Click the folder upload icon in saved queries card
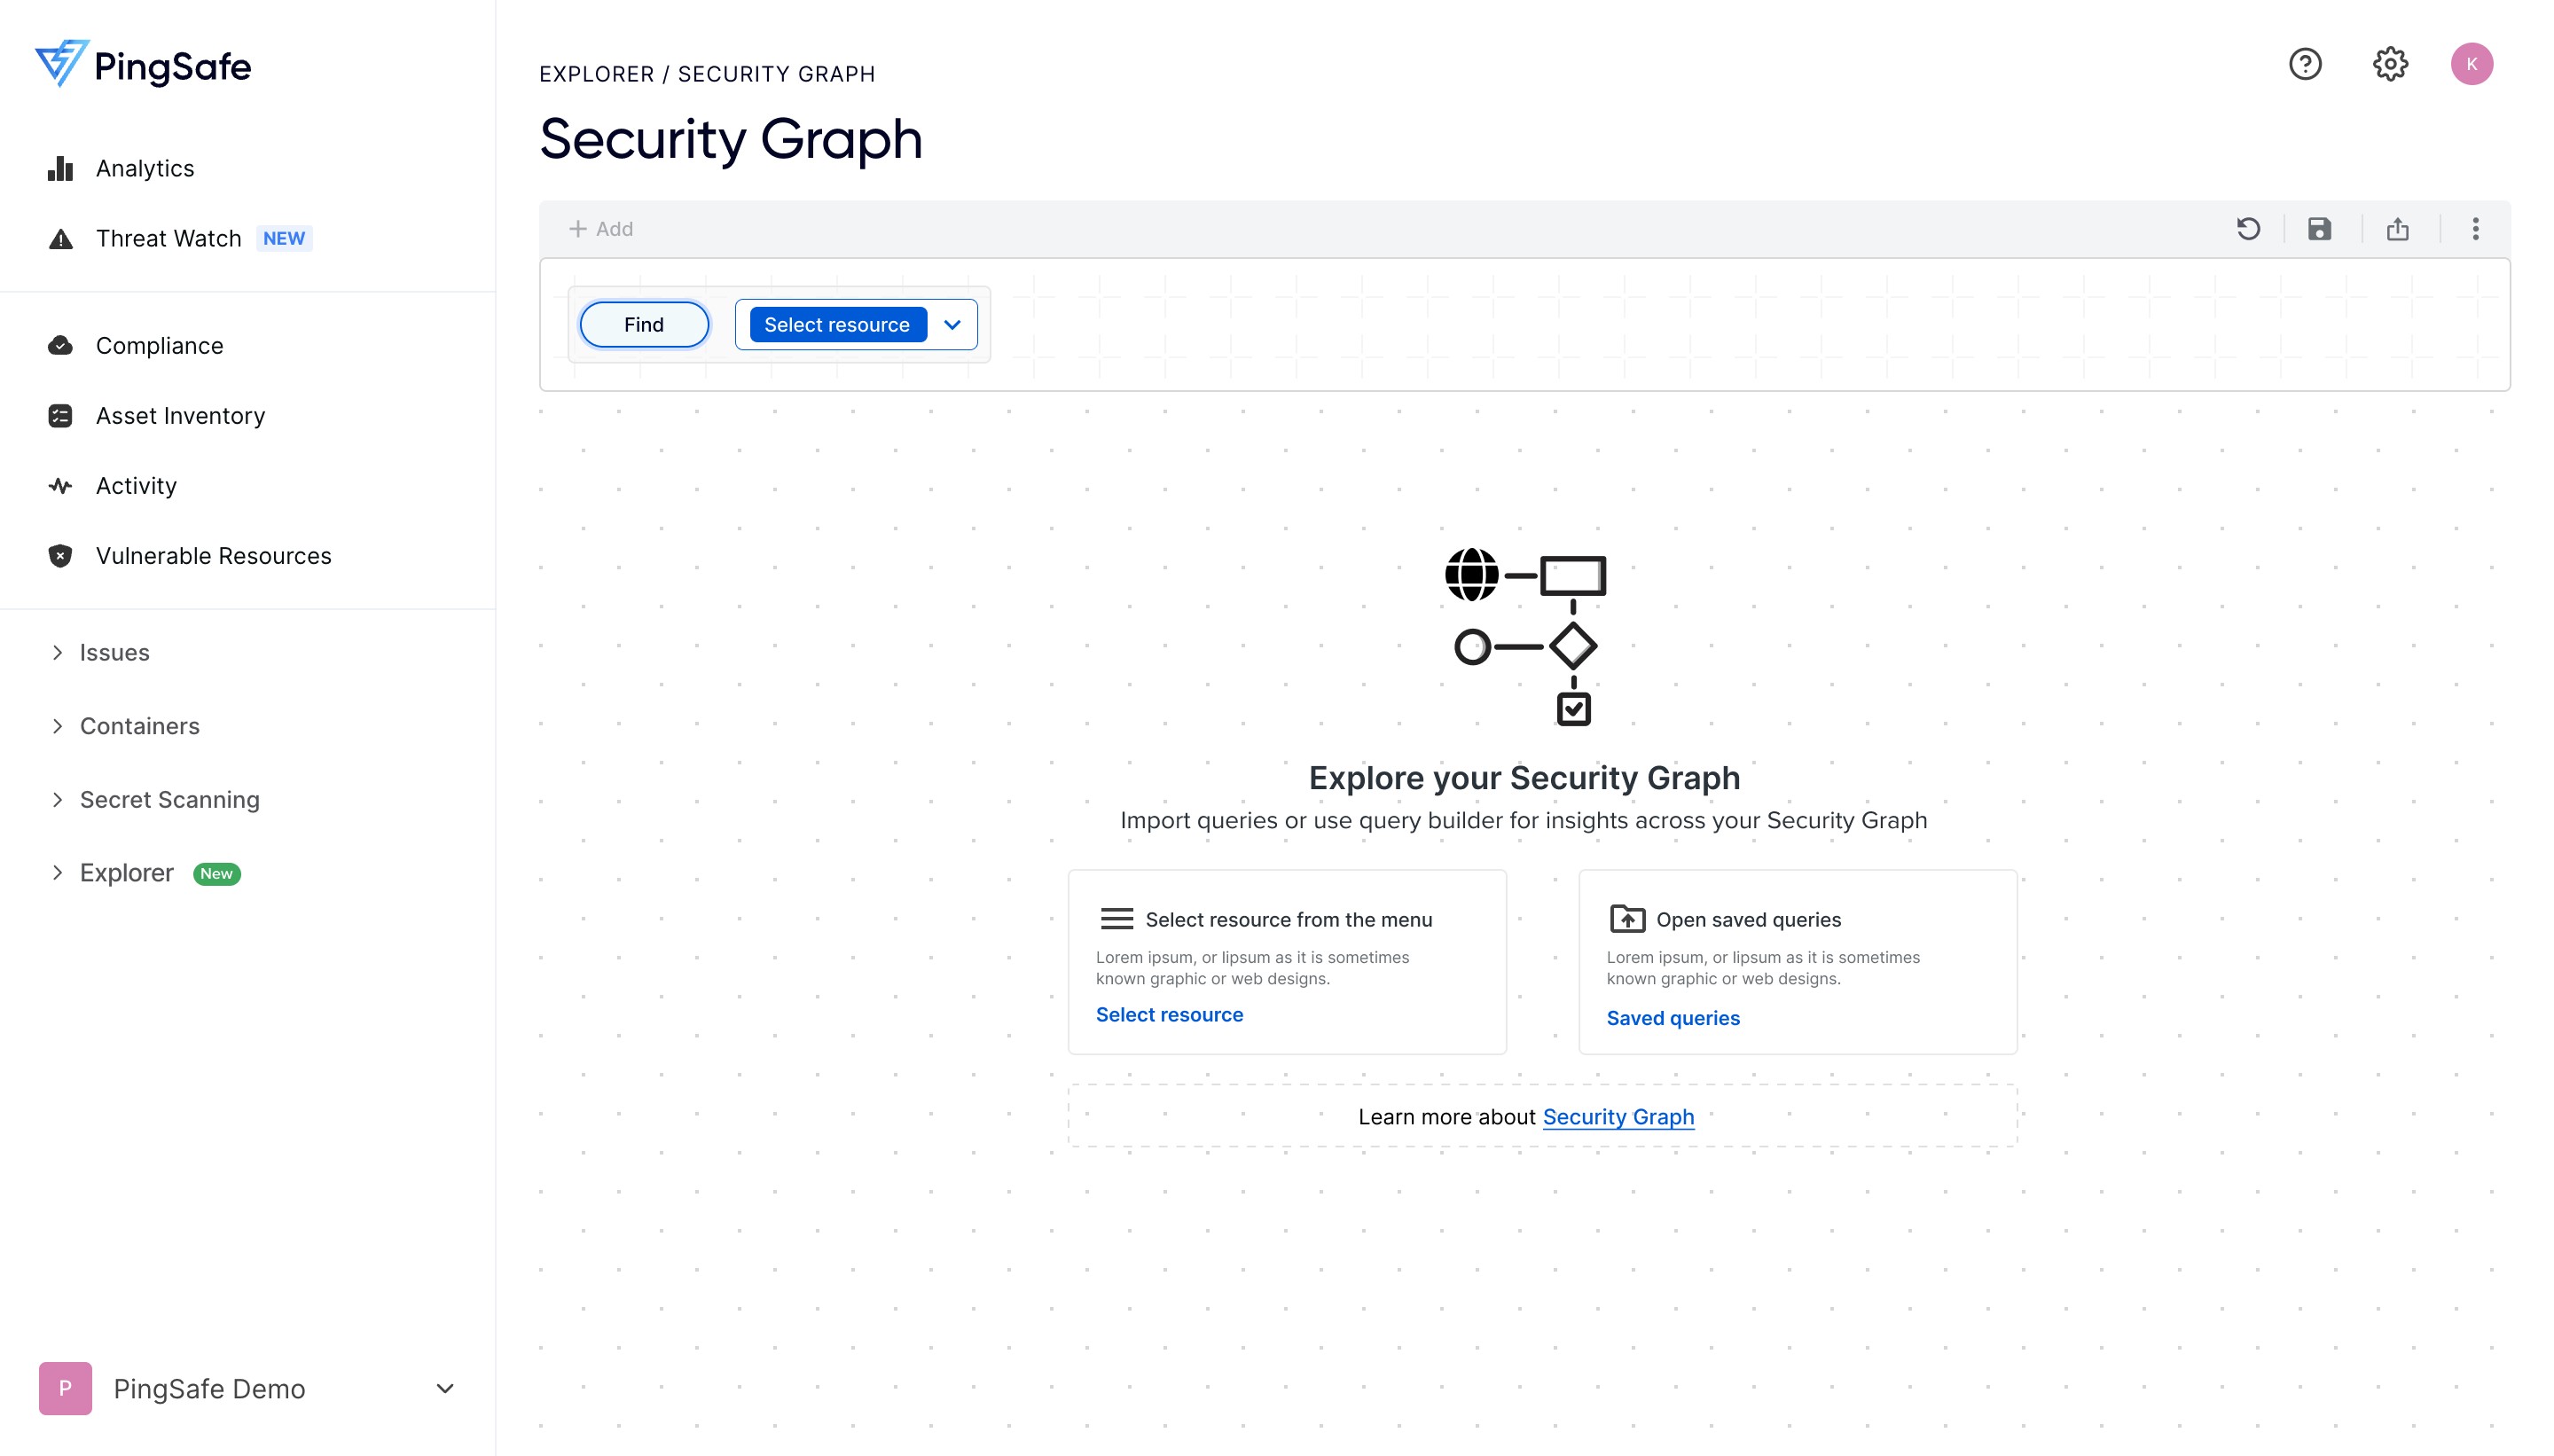The height and width of the screenshot is (1456, 2554). (1627, 917)
